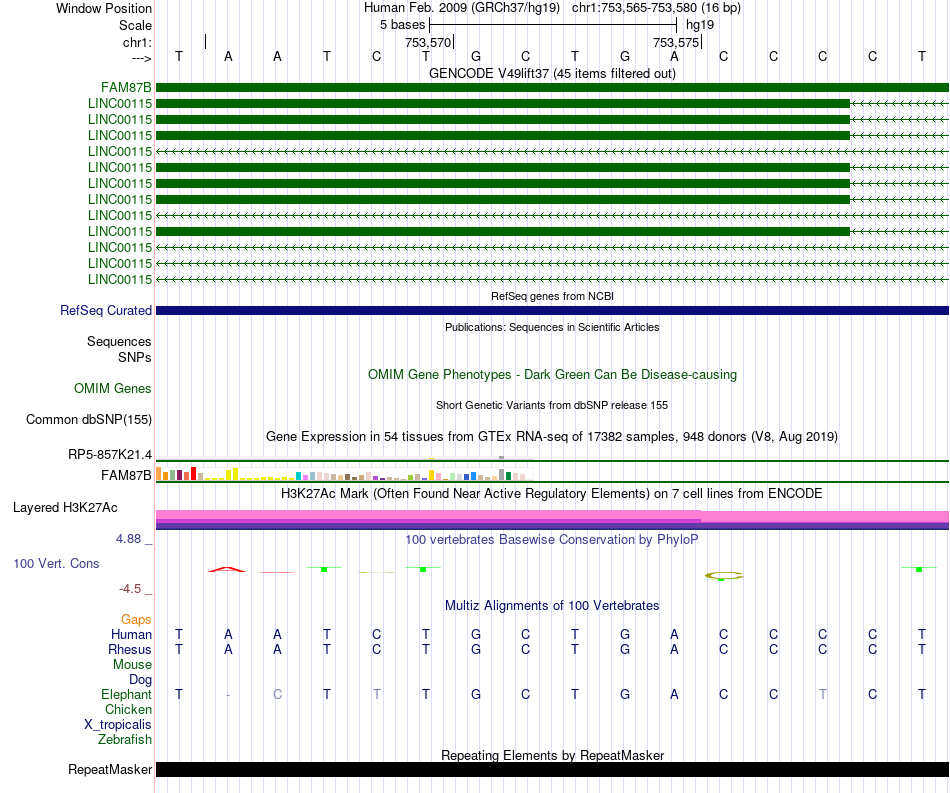Open Short Genetic Variants from dbSNP title
950x793 pixels.
point(552,405)
